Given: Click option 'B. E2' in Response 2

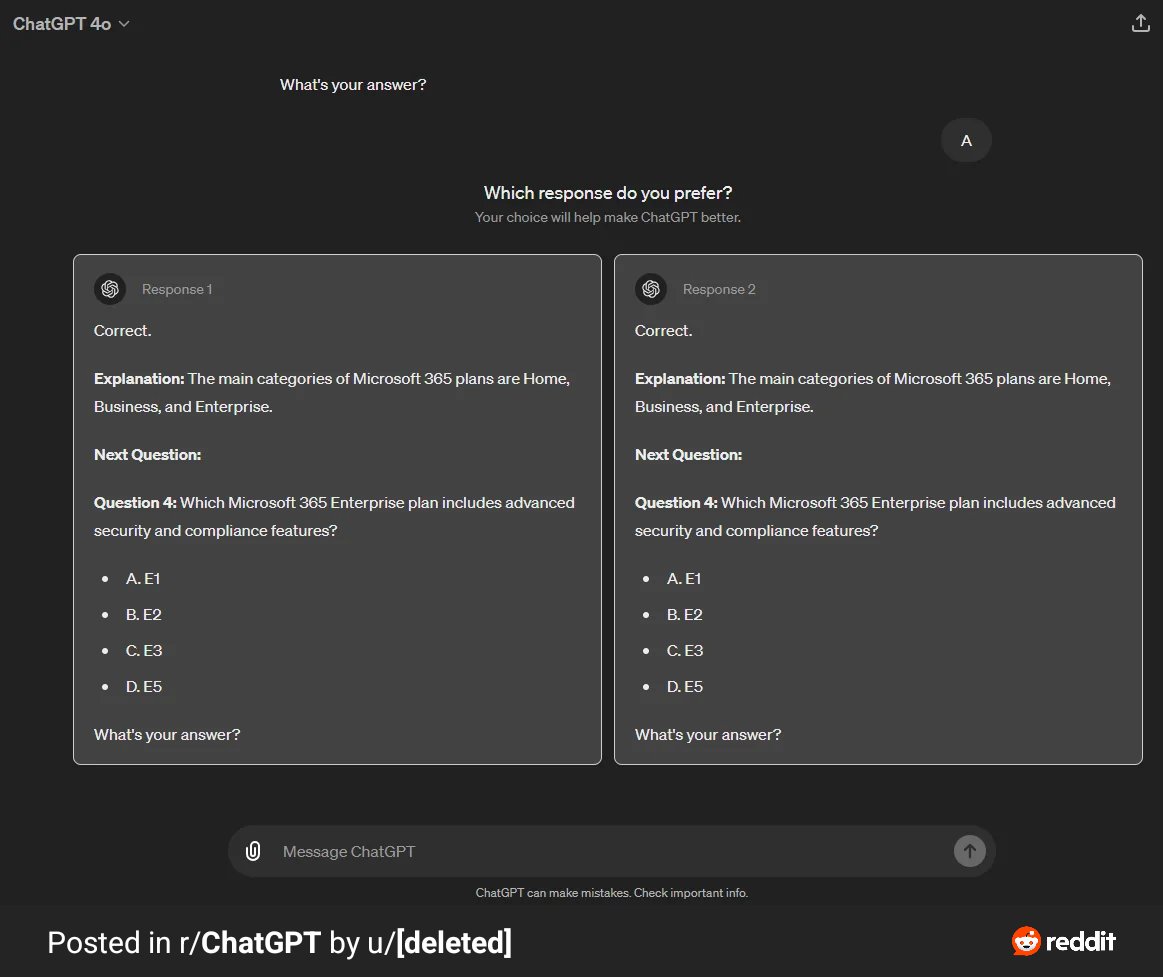Looking at the screenshot, I should click(x=684, y=615).
